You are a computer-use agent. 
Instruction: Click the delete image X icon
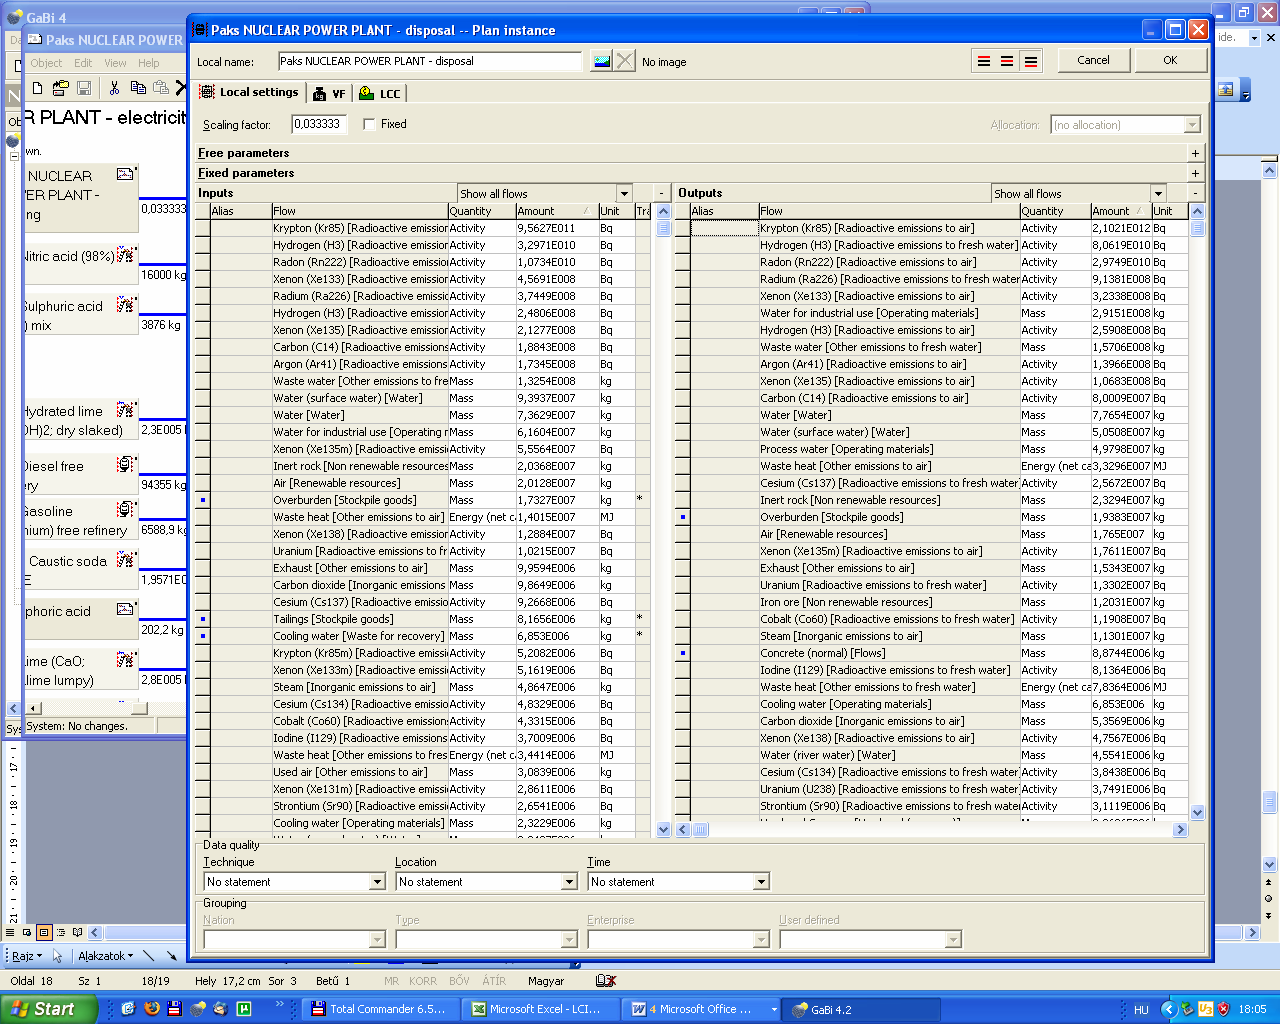click(625, 61)
